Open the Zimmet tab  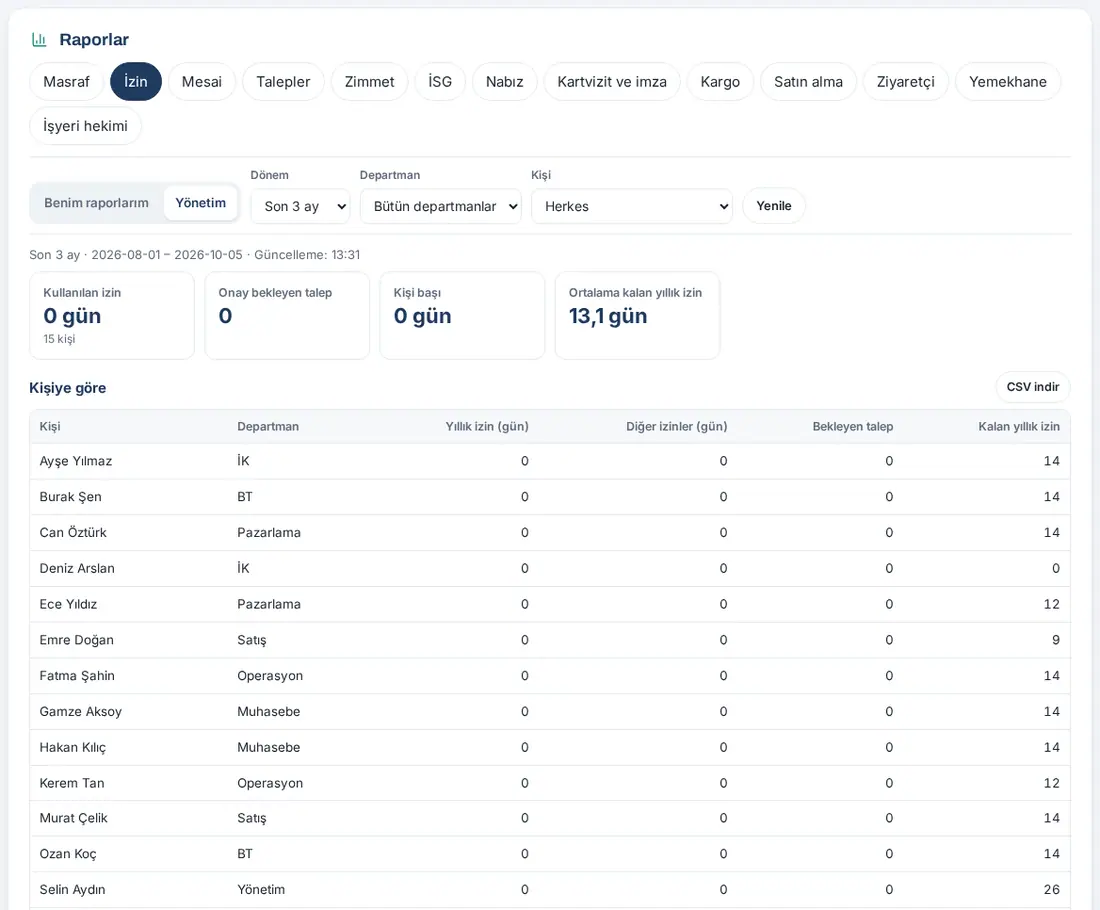click(x=370, y=82)
